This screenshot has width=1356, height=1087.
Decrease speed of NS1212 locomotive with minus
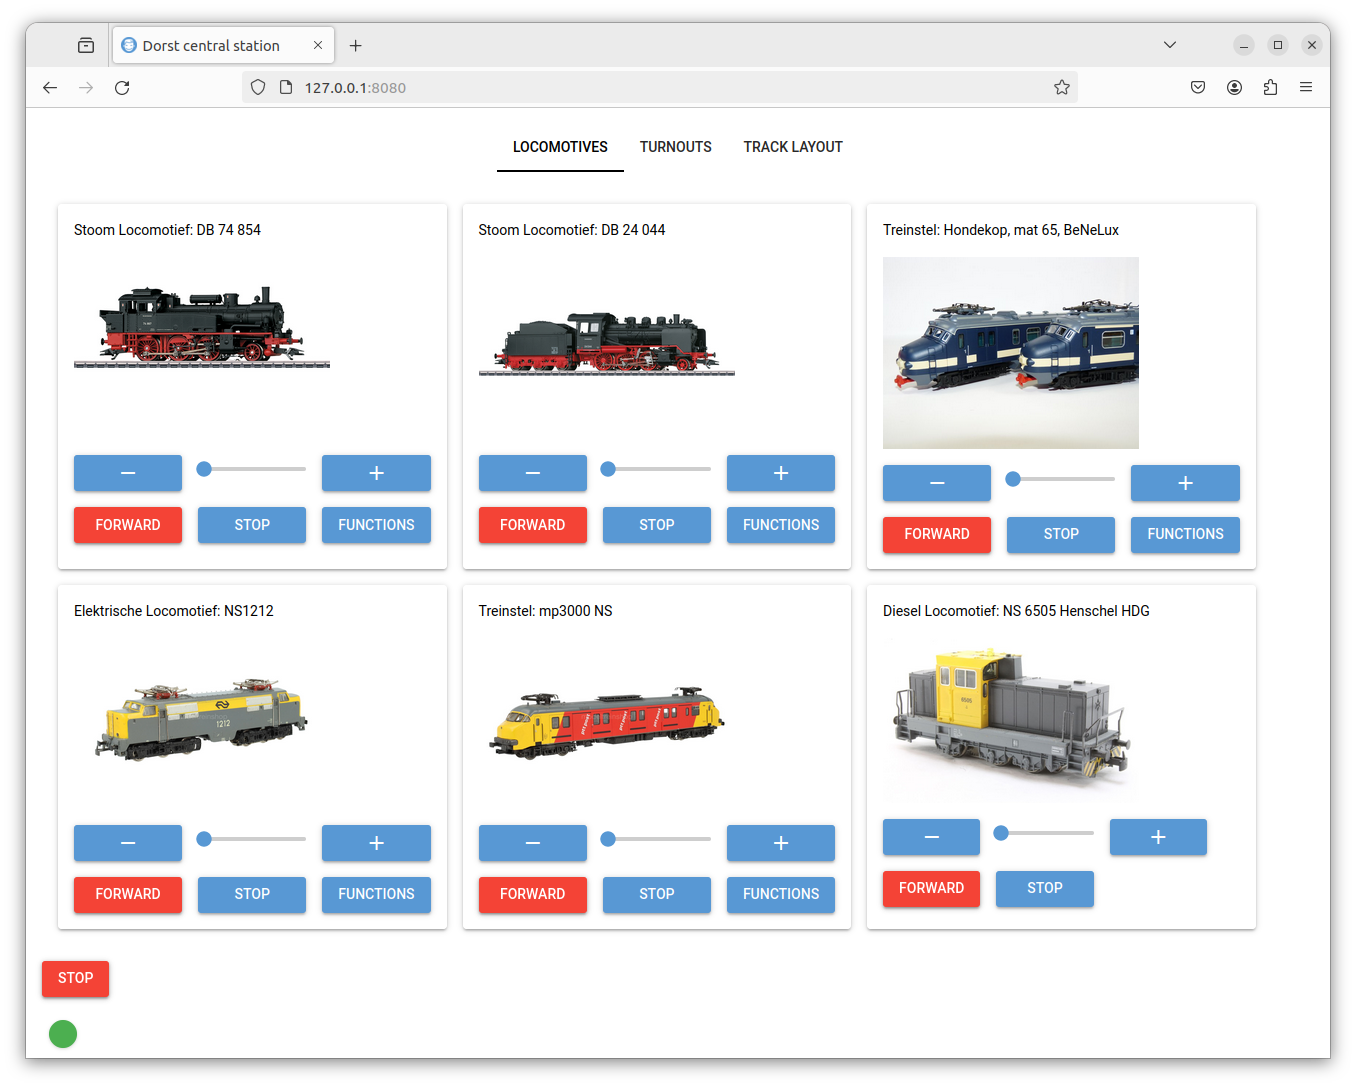[x=128, y=843]
